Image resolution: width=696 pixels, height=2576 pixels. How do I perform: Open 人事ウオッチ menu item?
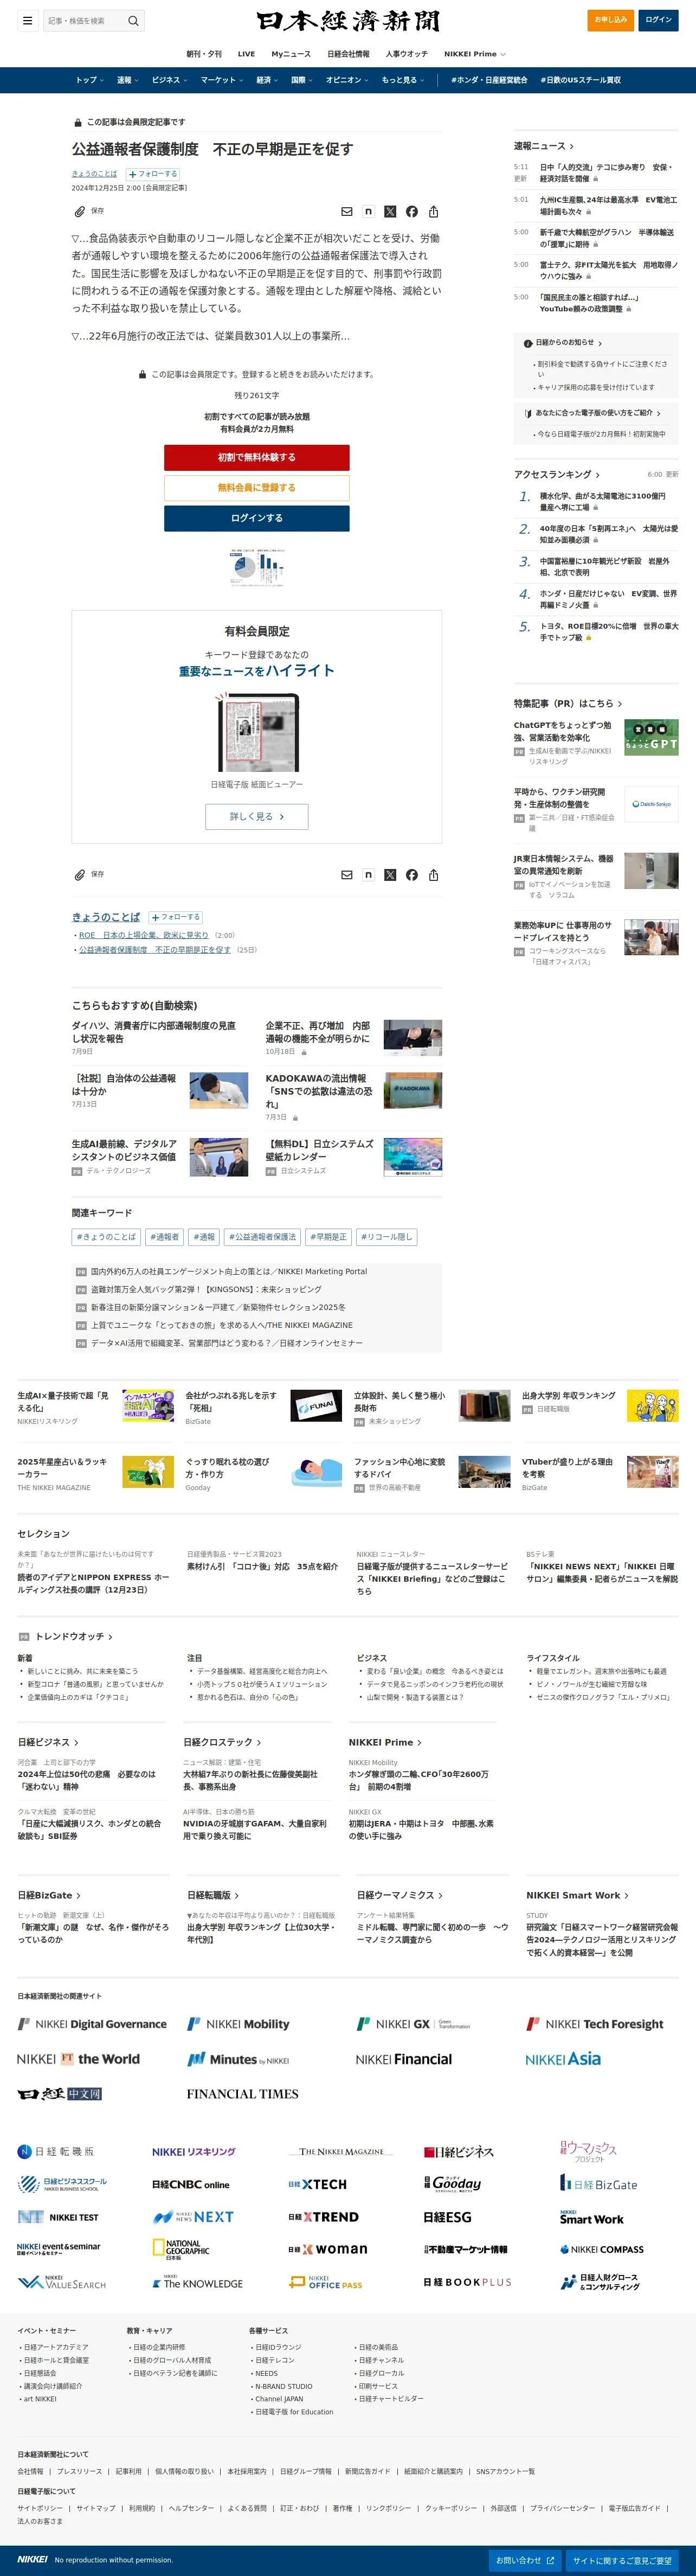(x=406, y=54)
